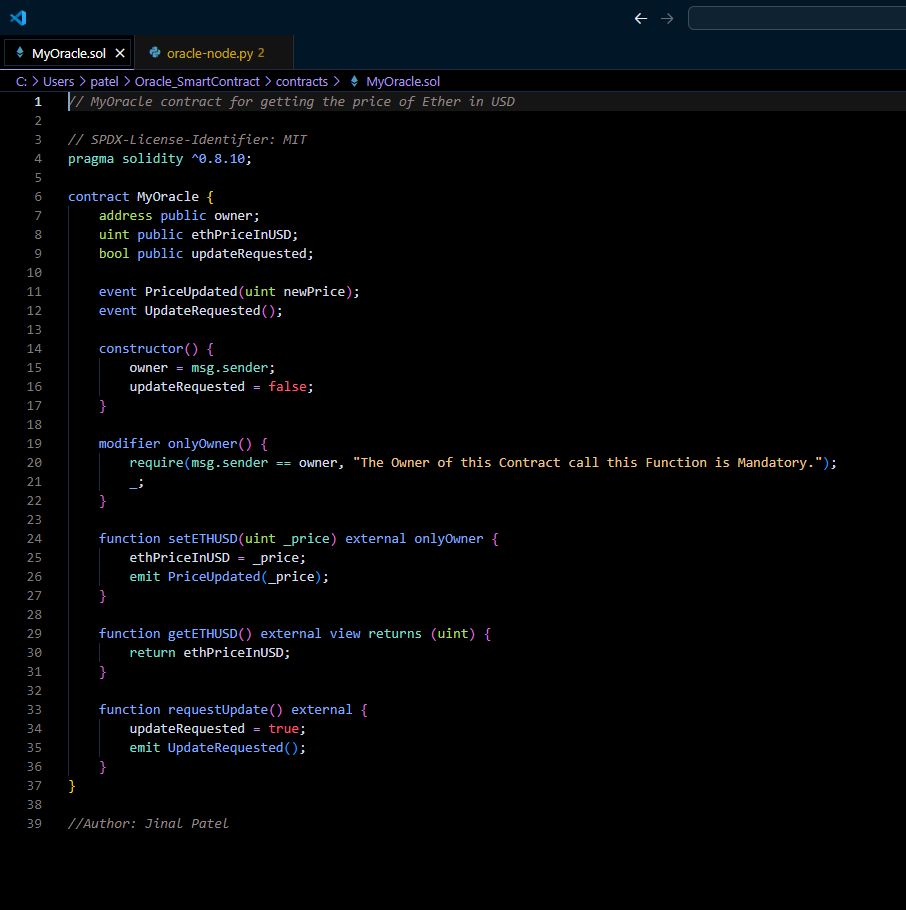This screenshot has height=910, width=906.
Task: Click the "requestUpdate" function name
Action: (218, 710)
